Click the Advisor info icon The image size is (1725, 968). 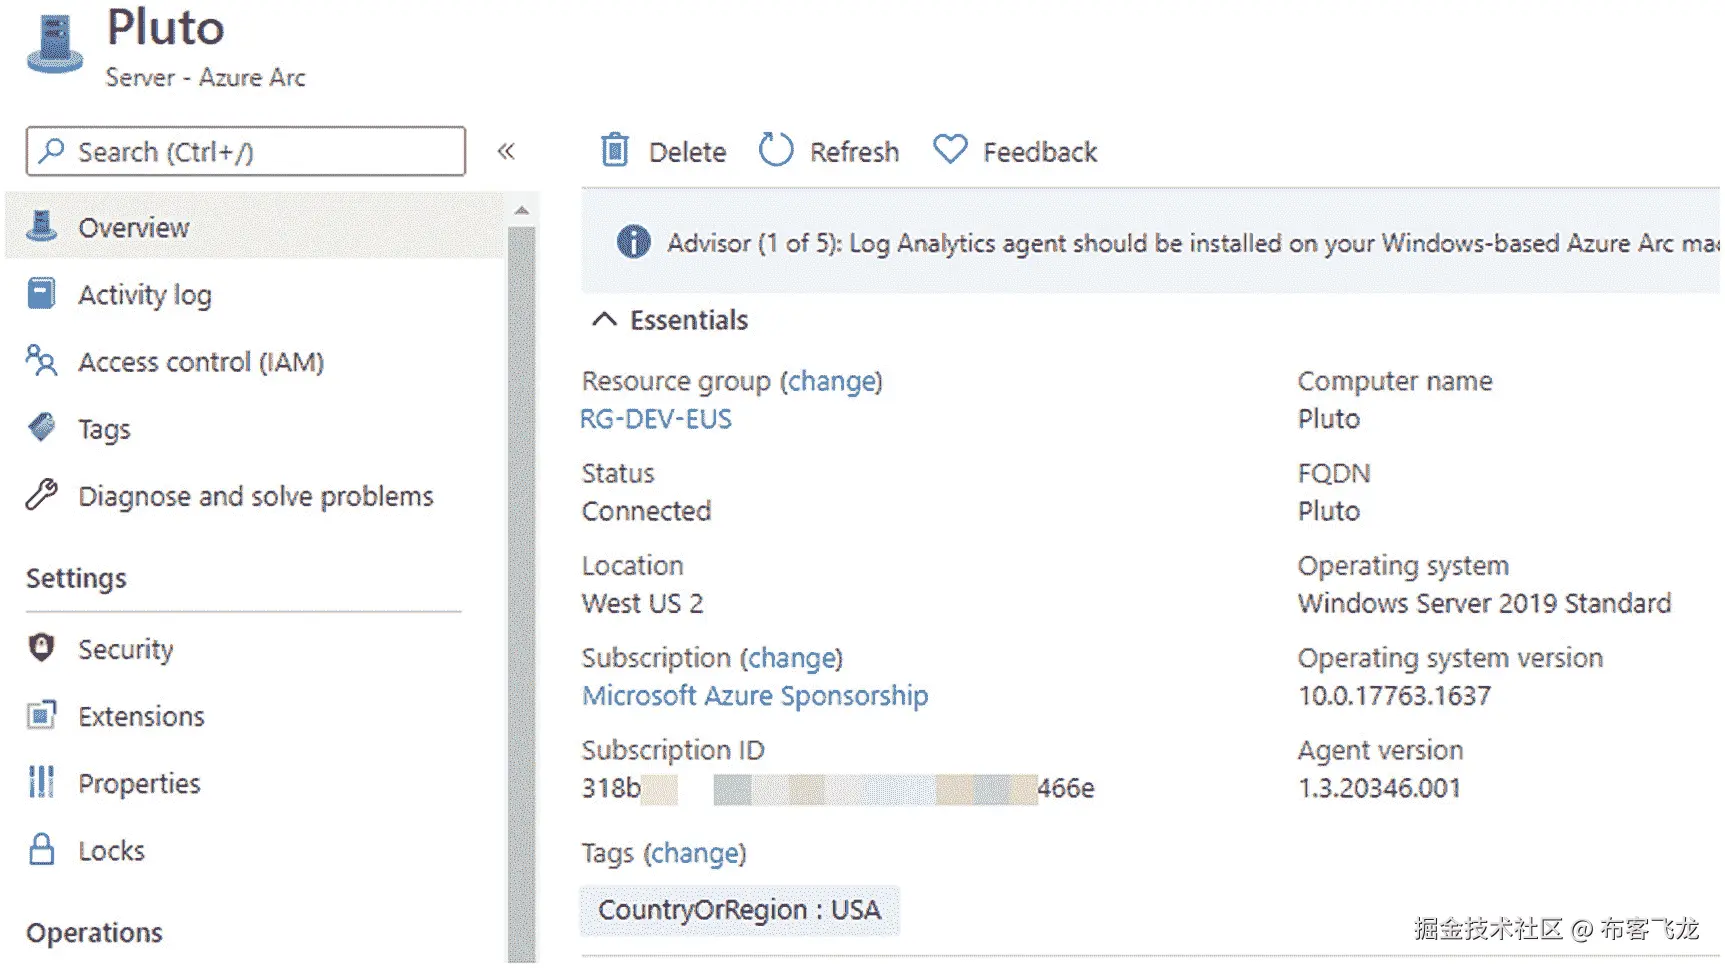(x=633, y=242)
